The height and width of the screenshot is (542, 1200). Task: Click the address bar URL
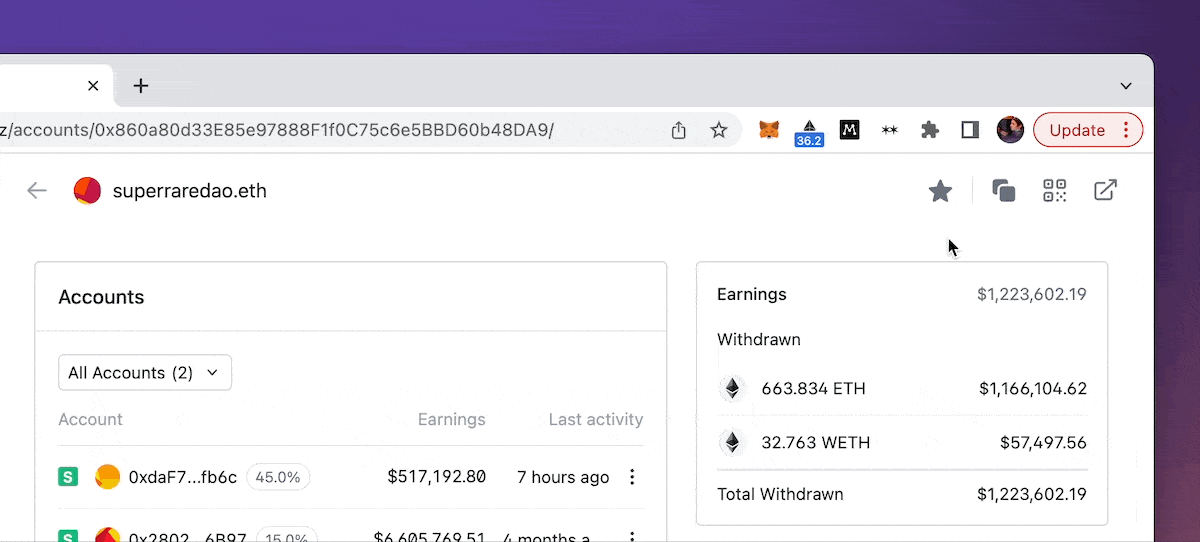(x=277, y=130)
